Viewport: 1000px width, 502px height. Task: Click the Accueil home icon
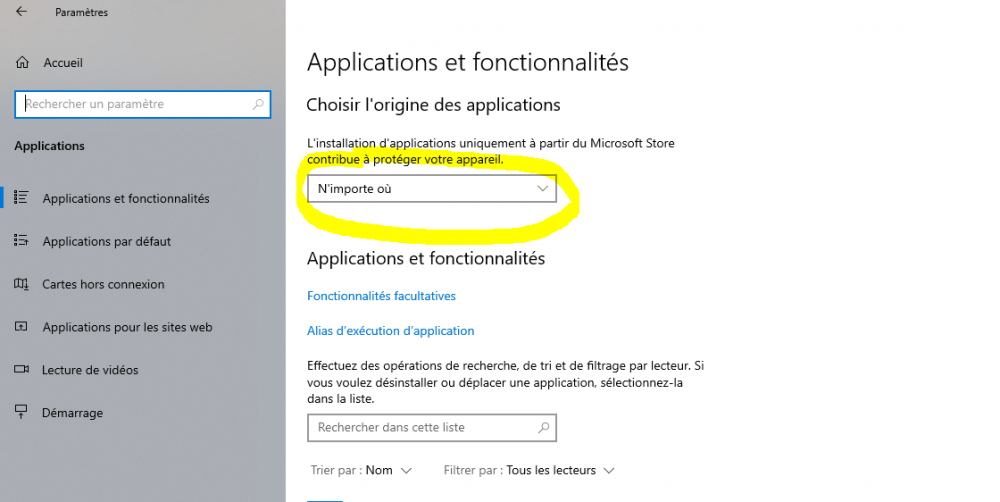(x=22, y=63)
